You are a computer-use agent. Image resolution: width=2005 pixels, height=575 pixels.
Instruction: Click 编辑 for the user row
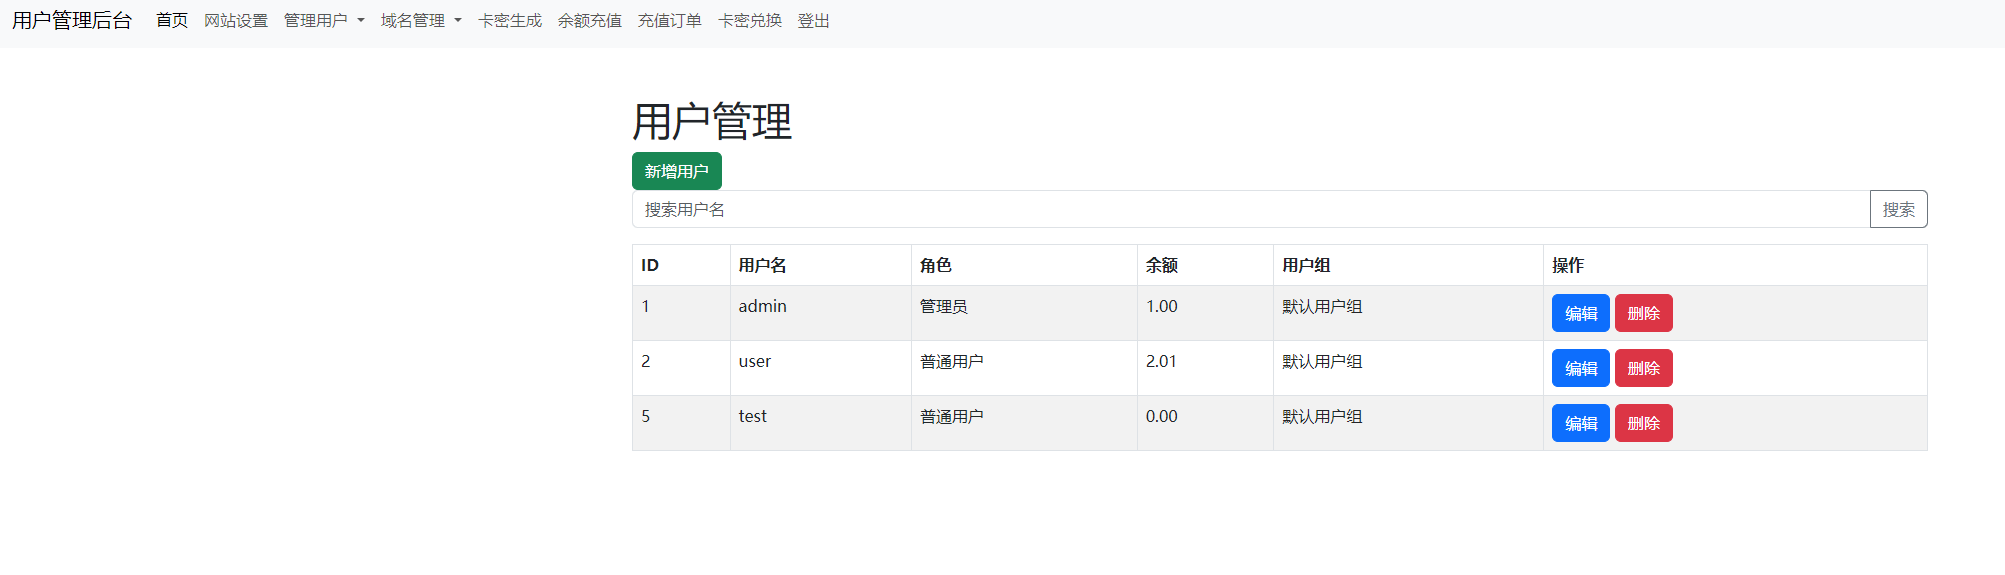tap(1580, 368)
